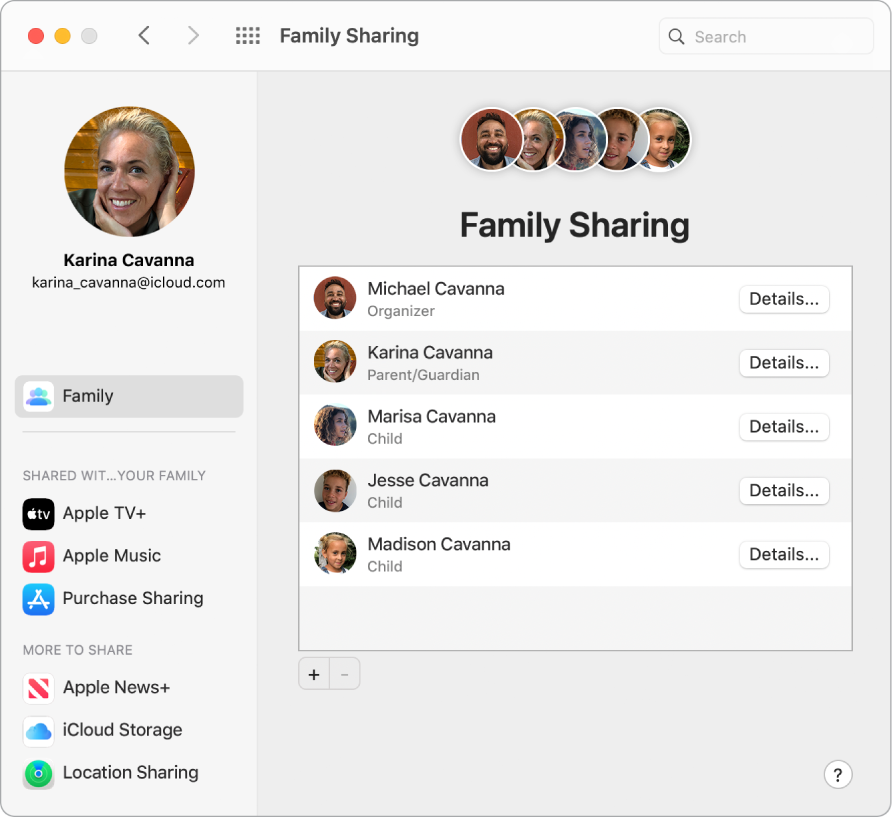The image size is (894, 817).
Task: Show all preferences grid icon
Action: point(248,35)
